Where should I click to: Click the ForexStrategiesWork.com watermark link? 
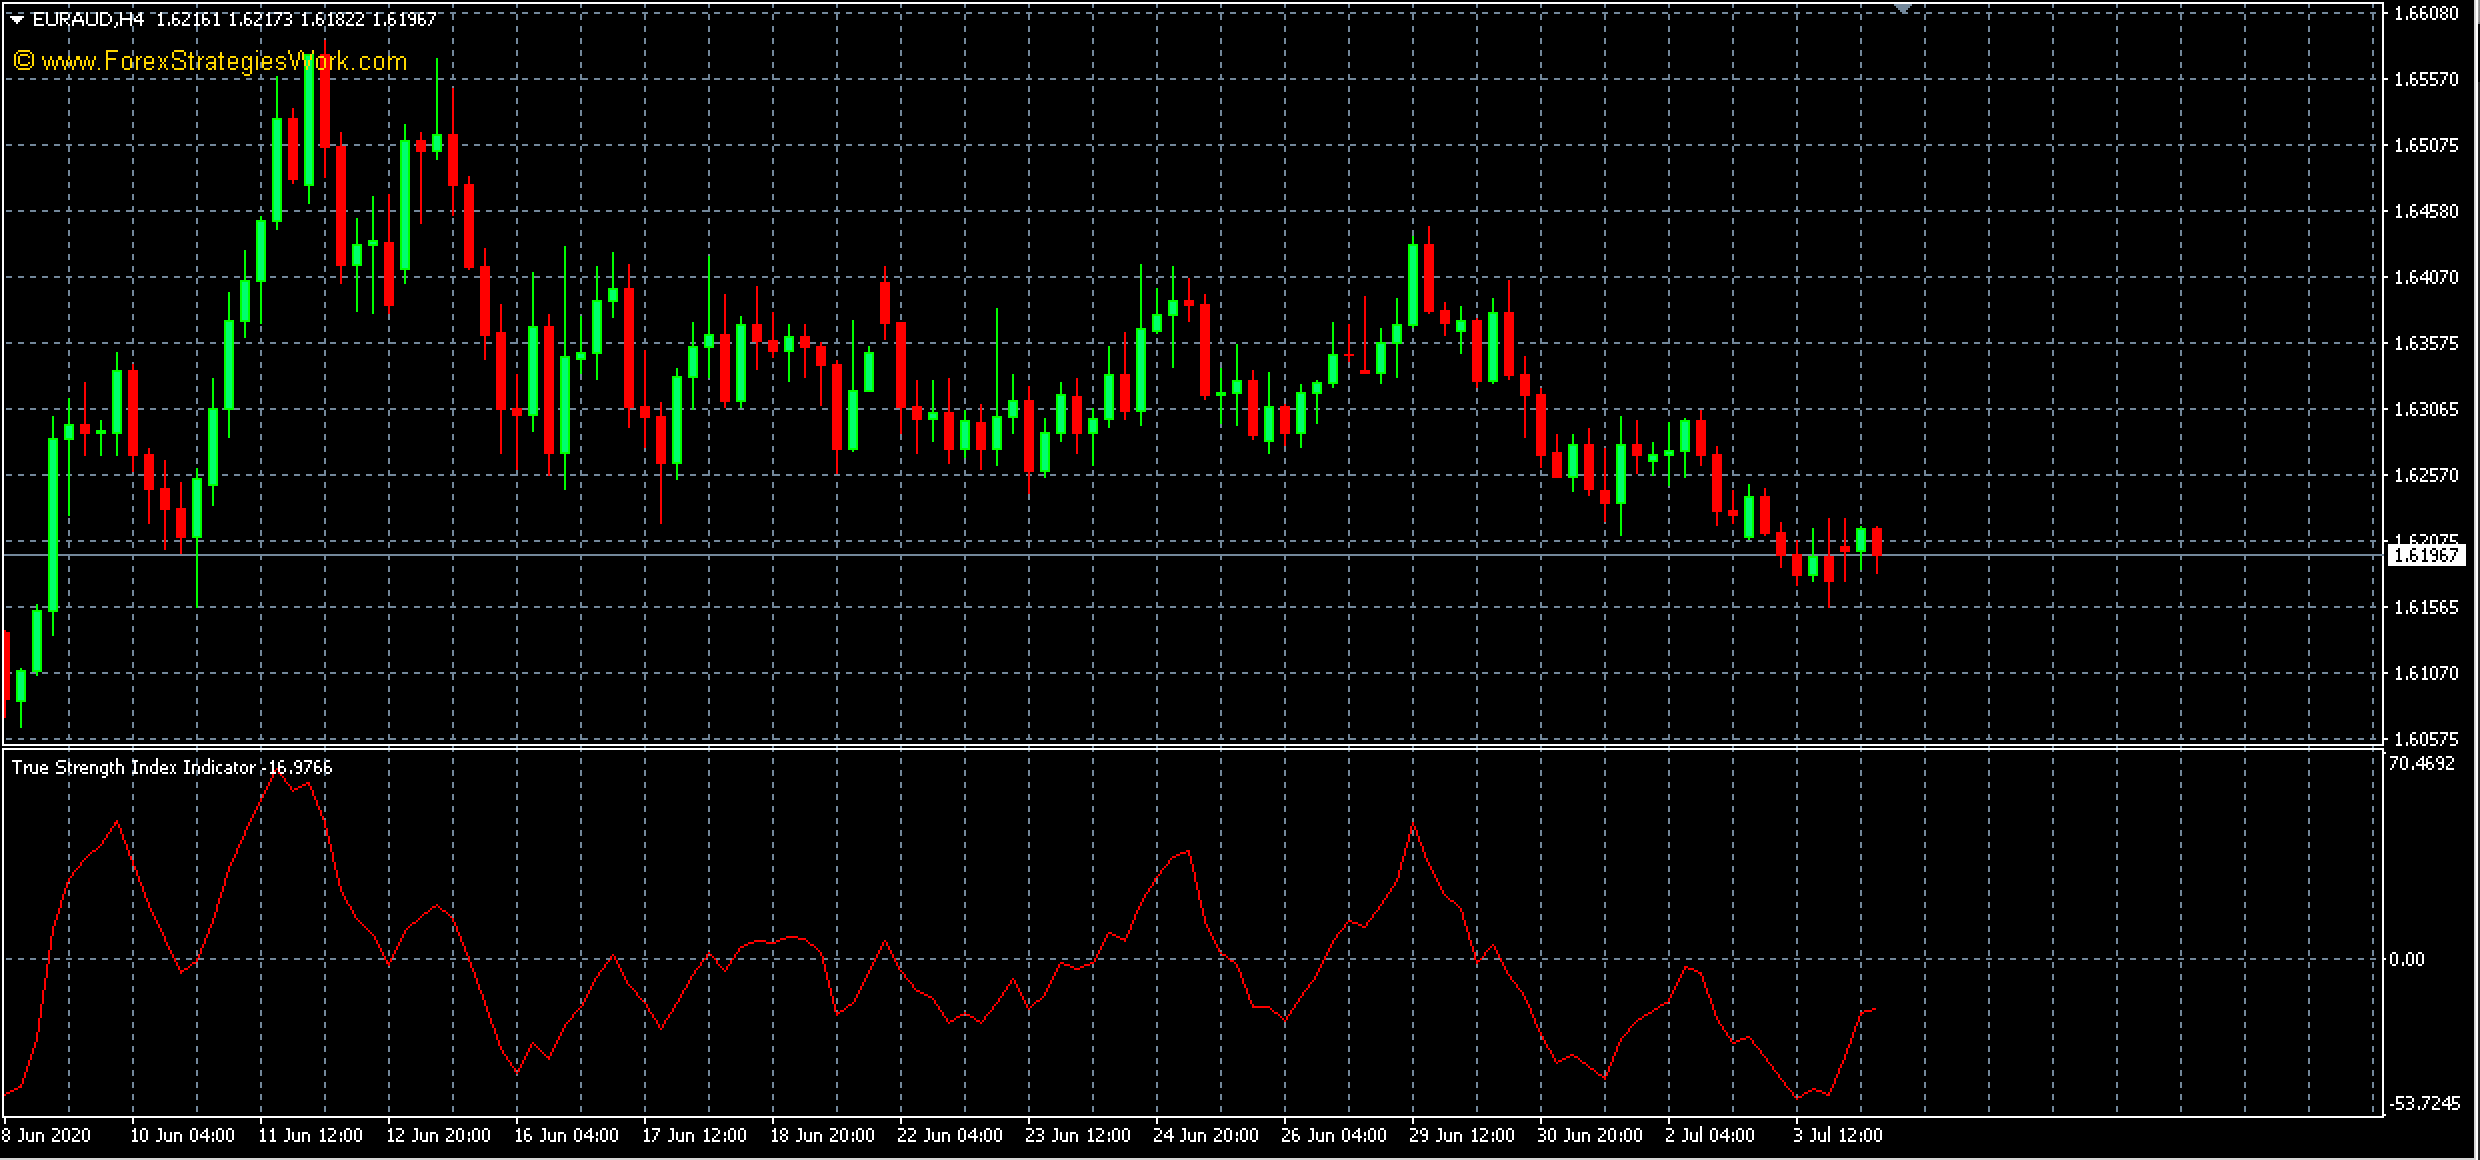pos(211,62)
